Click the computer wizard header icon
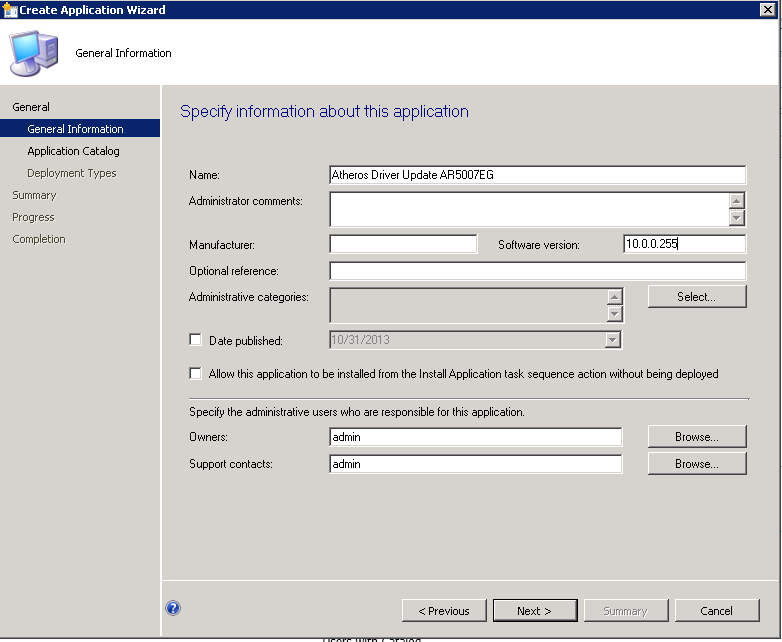 [x=33, y=51]
